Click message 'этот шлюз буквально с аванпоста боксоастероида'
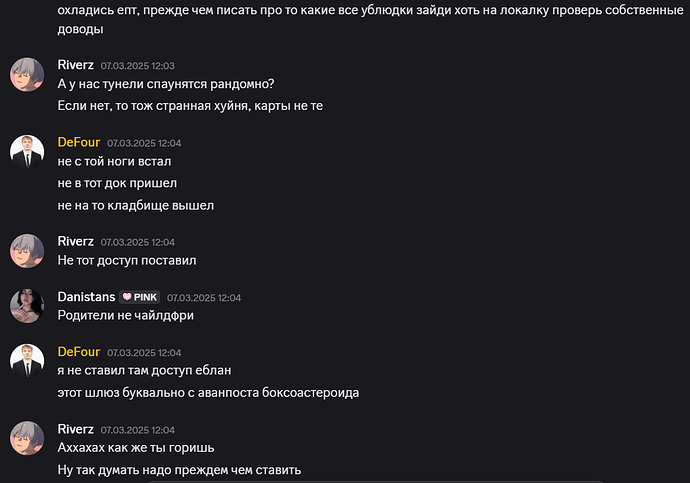Image resolution: width=690 pixels, height=483 pixels. (208, 393)
